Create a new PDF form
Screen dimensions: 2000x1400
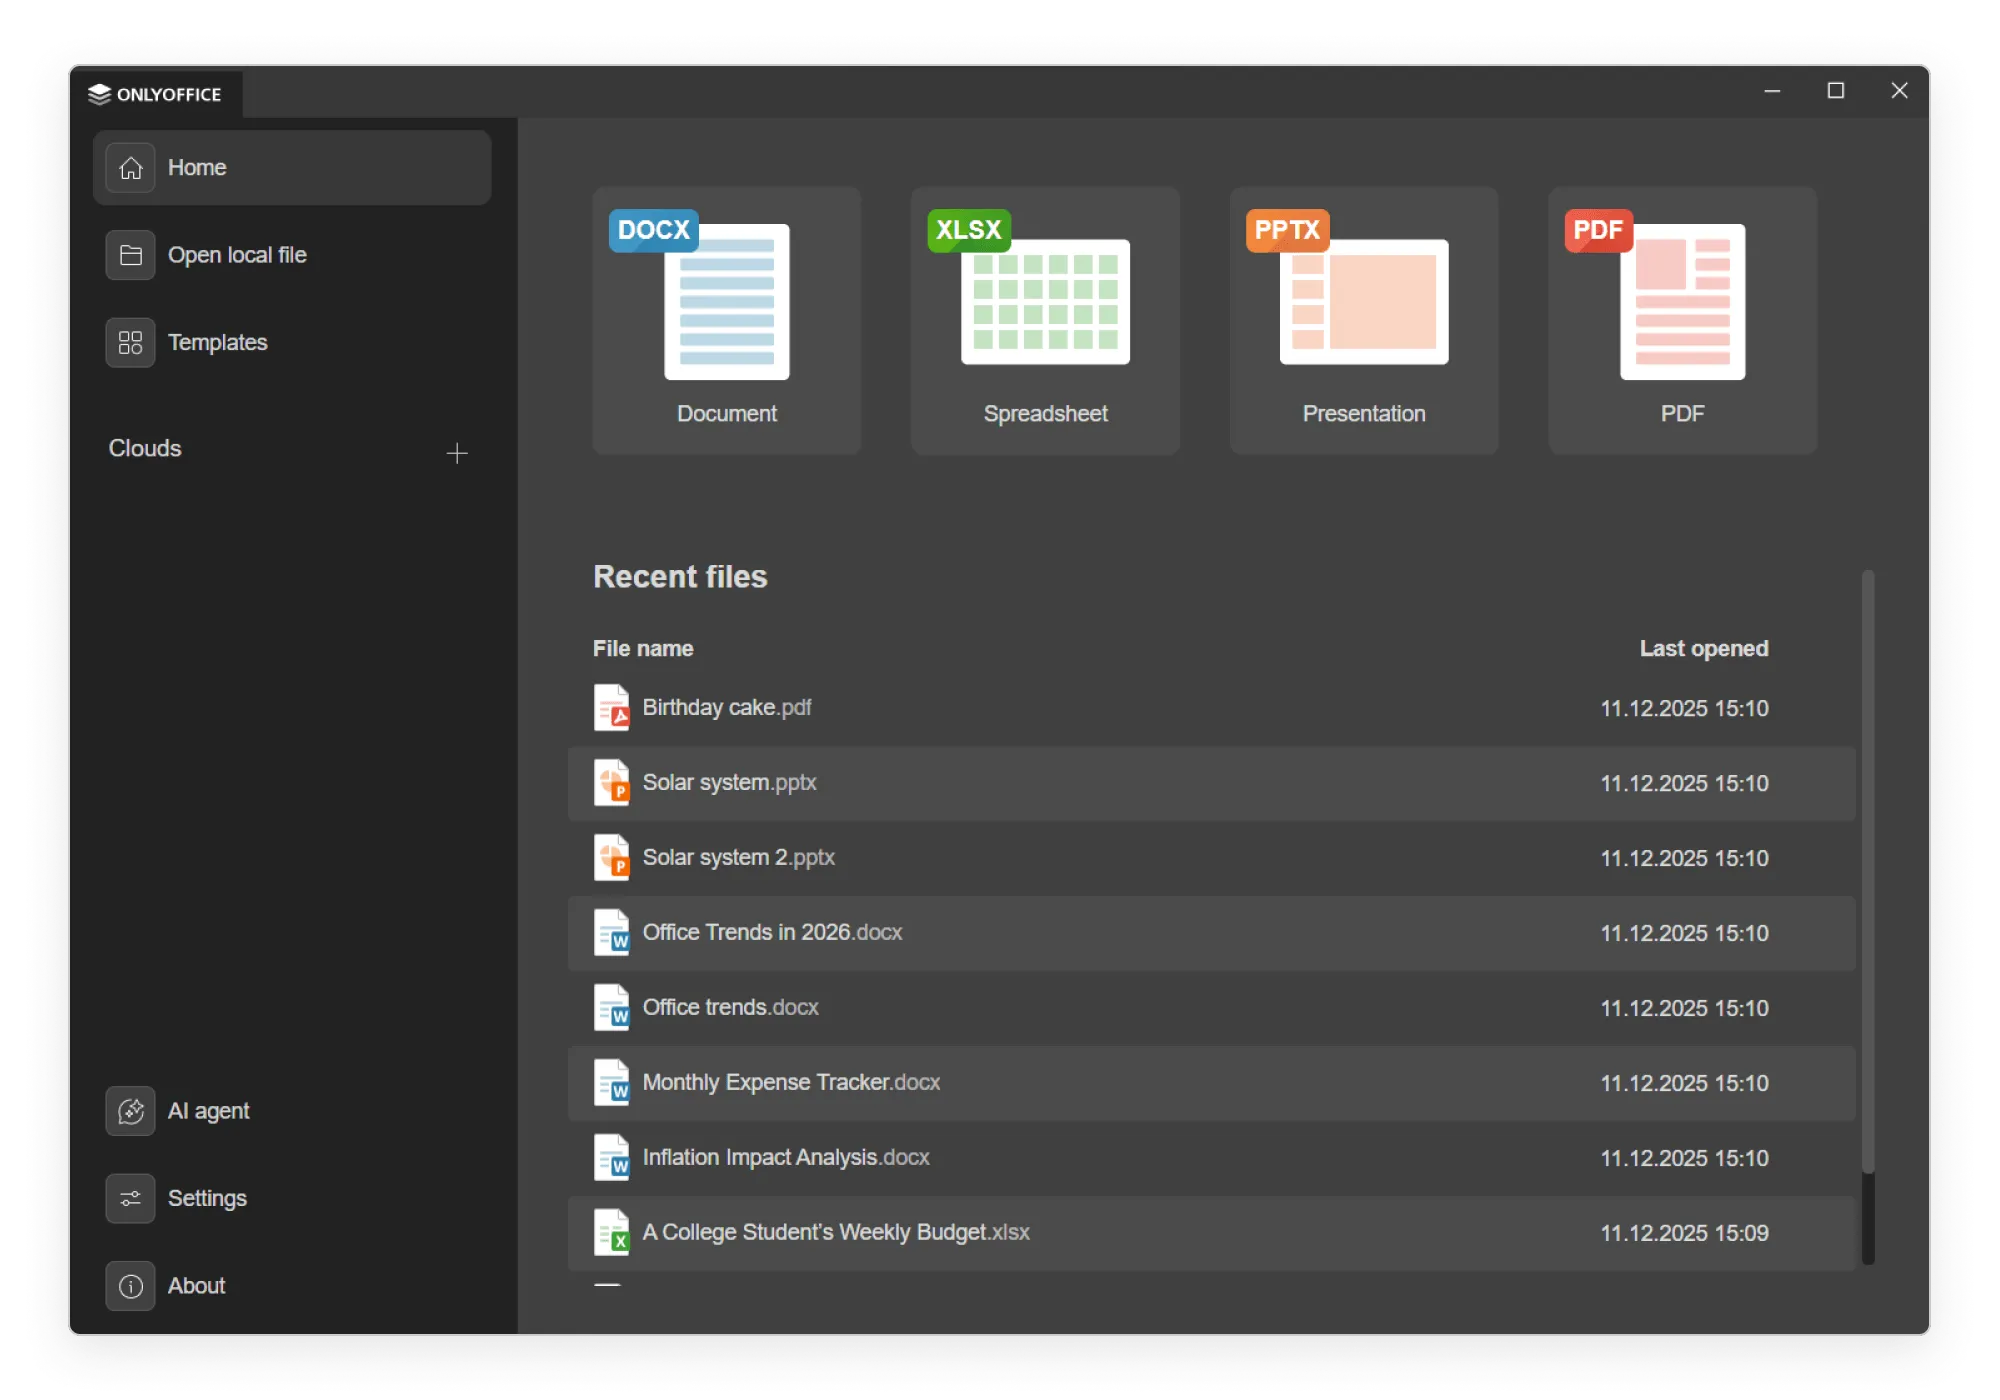pos(1682,320)
